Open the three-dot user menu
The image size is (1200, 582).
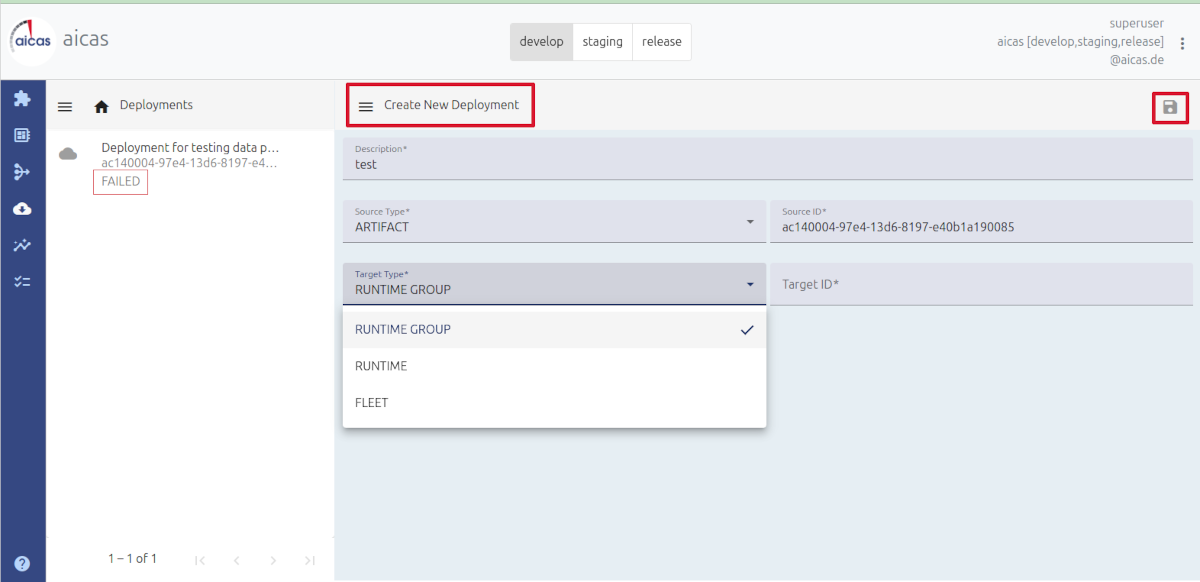tap(1182, 43)
